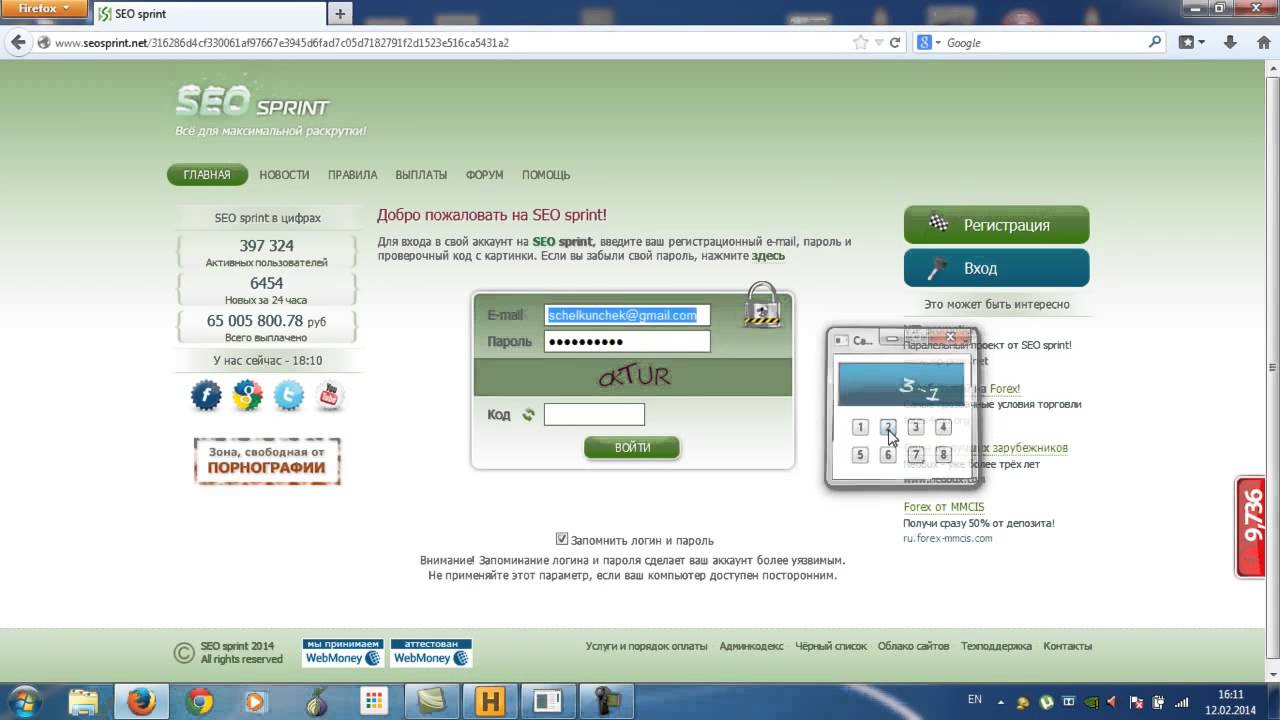Open Техподдержка footer link
Image resolution: width=1280 pixels, height=720 pixels.
click(996, 646)
